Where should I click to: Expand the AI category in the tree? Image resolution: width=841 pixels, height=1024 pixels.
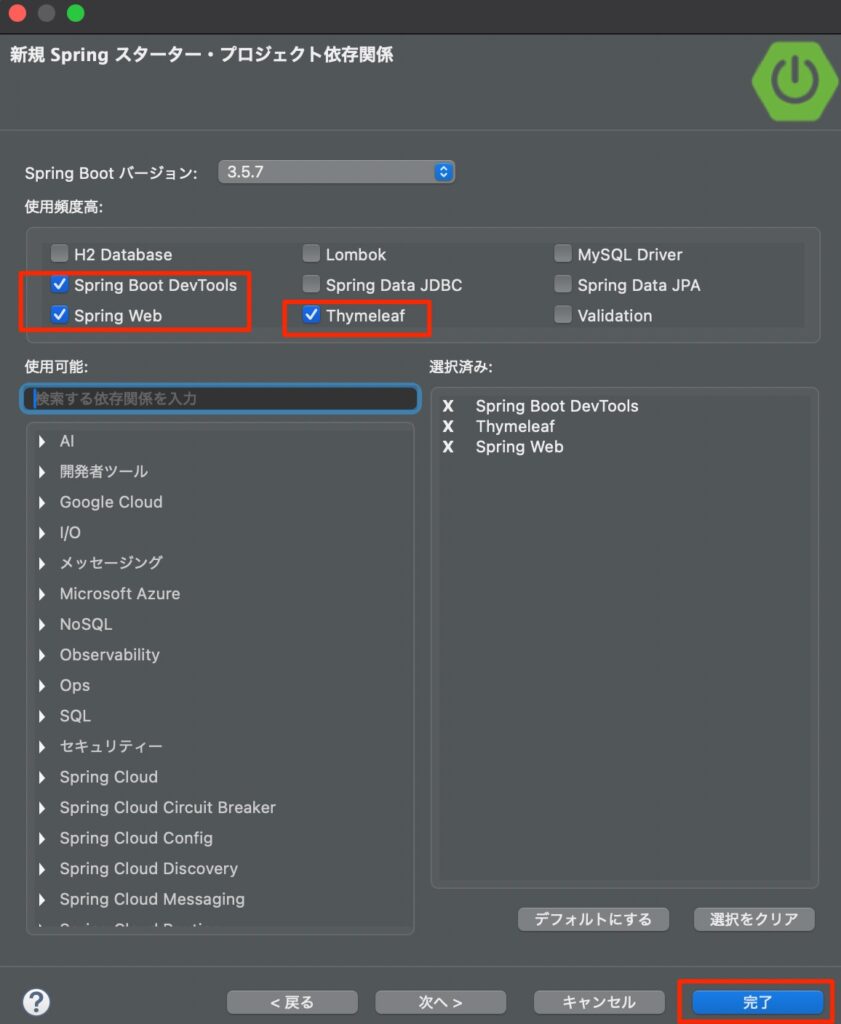click(42, 441)
